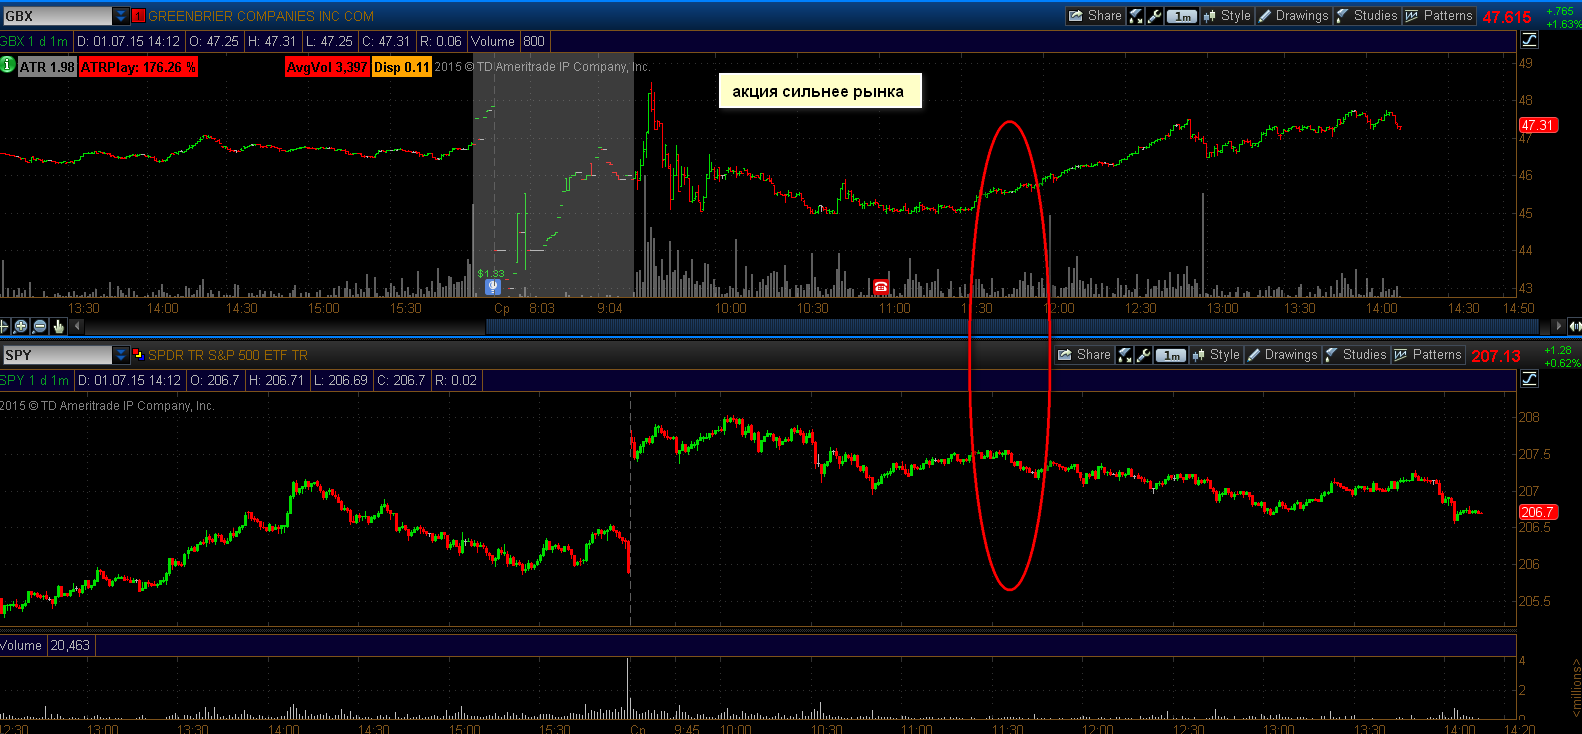Open the GBX symbol dropdown arrow
Screen dimensions: 1582x734
point(121,16)
